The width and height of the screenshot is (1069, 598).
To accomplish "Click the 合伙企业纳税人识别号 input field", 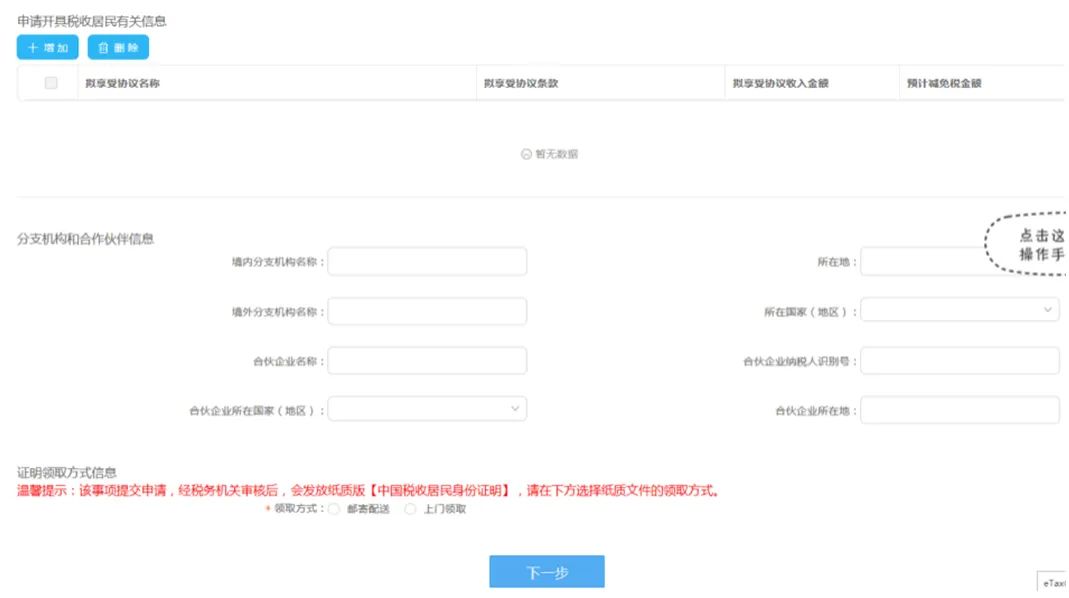I will [959, 361].
